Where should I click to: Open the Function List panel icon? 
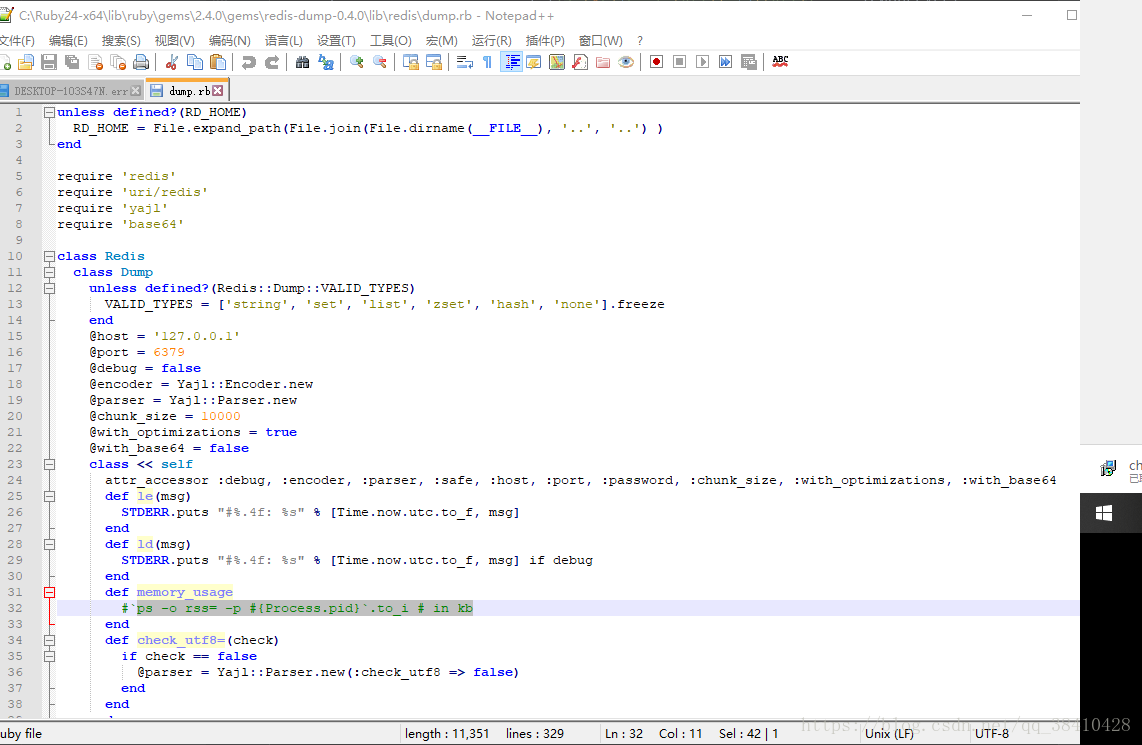tap(580, 63)
